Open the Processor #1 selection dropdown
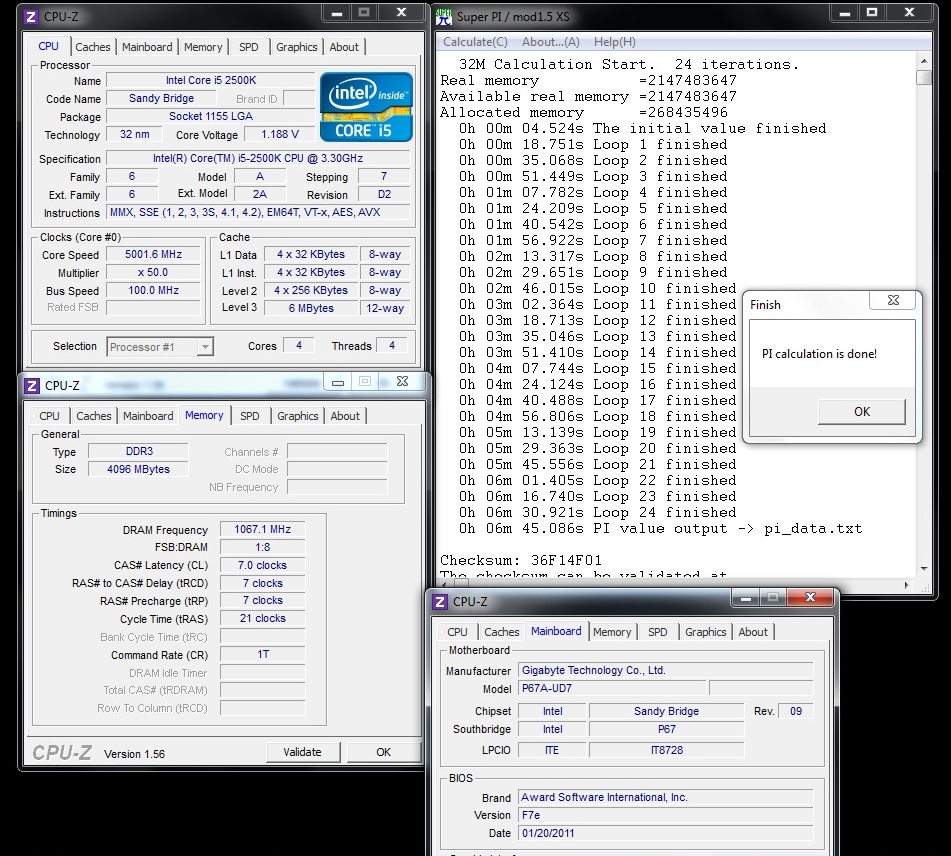 206,347
